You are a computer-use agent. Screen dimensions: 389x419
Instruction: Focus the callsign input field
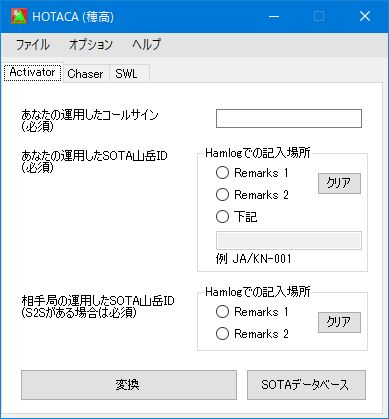[289, 118]
